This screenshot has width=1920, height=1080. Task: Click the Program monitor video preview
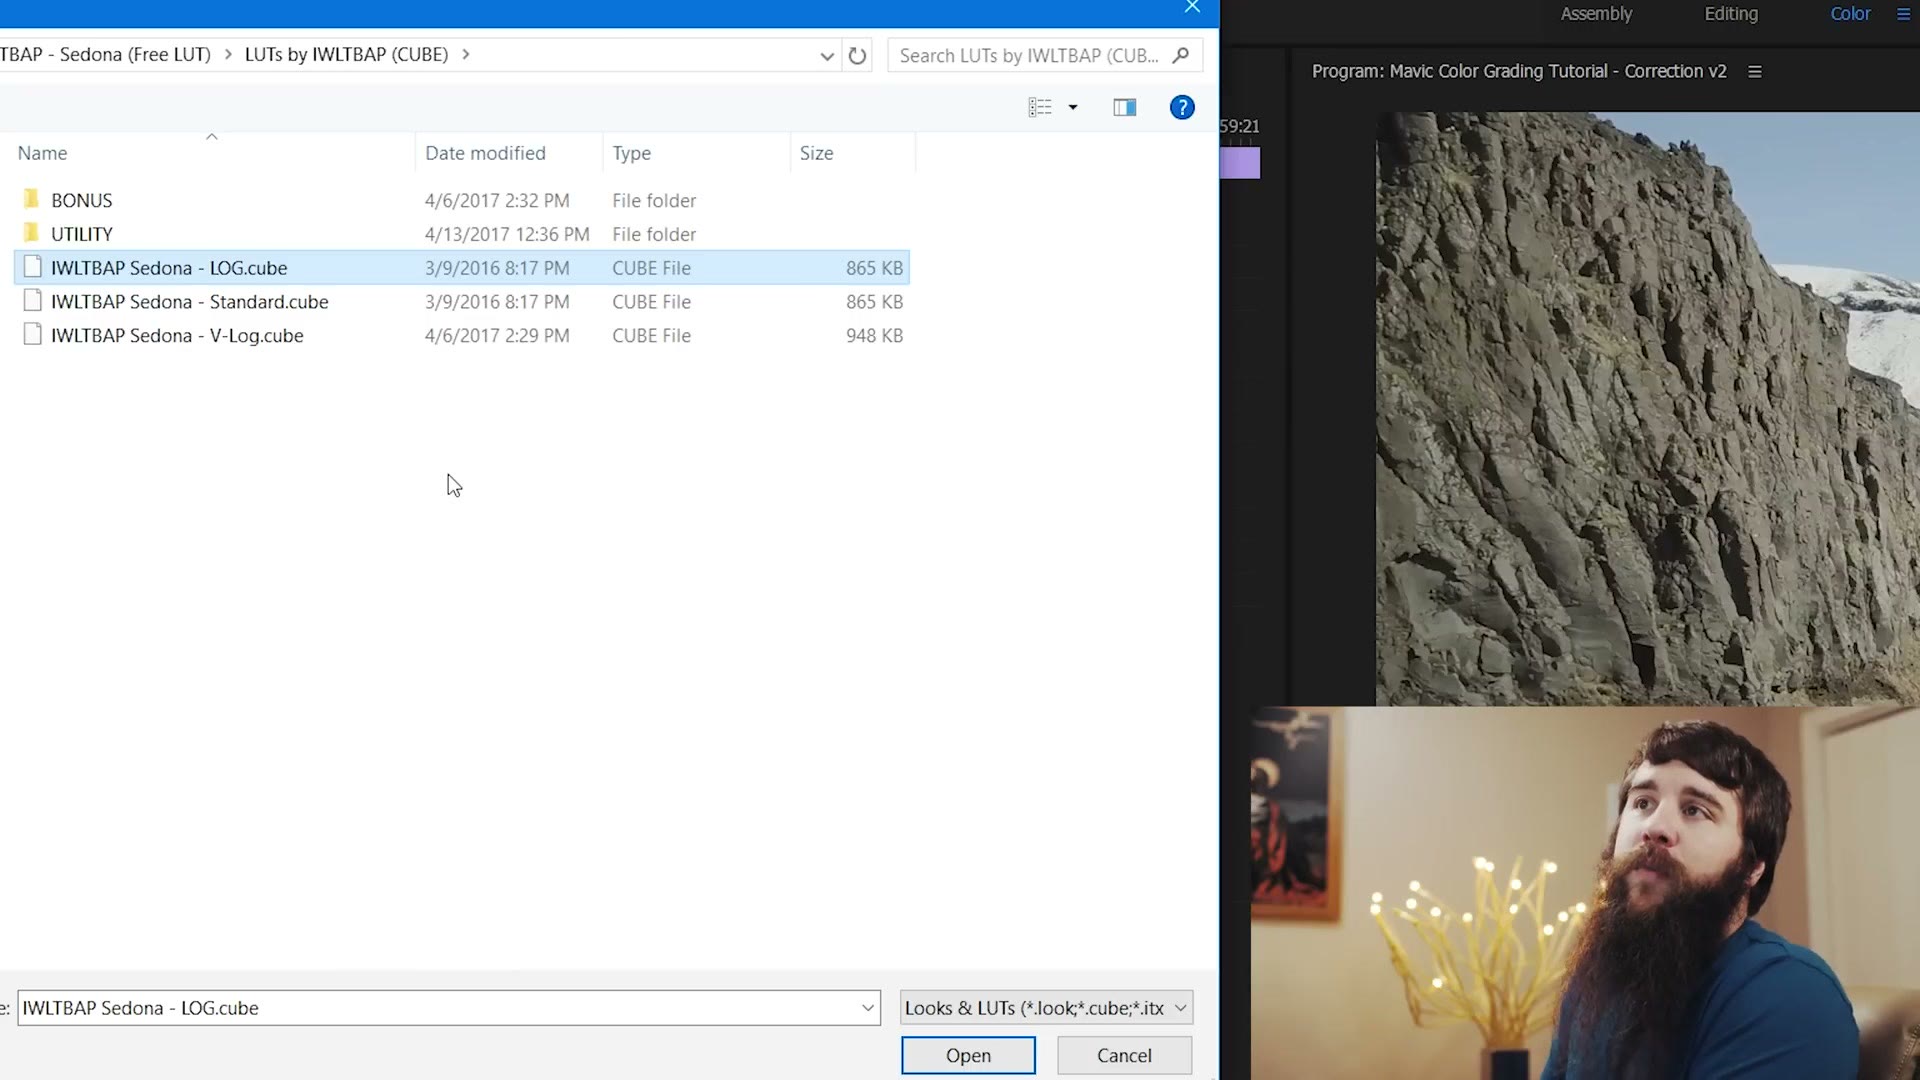(x=1647, y=408)
